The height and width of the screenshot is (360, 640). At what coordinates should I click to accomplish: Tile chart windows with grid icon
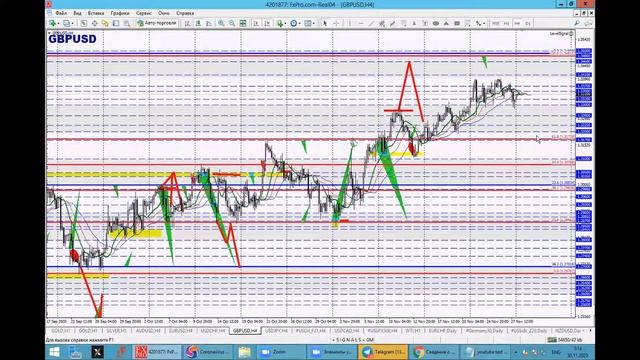point(243,23)
